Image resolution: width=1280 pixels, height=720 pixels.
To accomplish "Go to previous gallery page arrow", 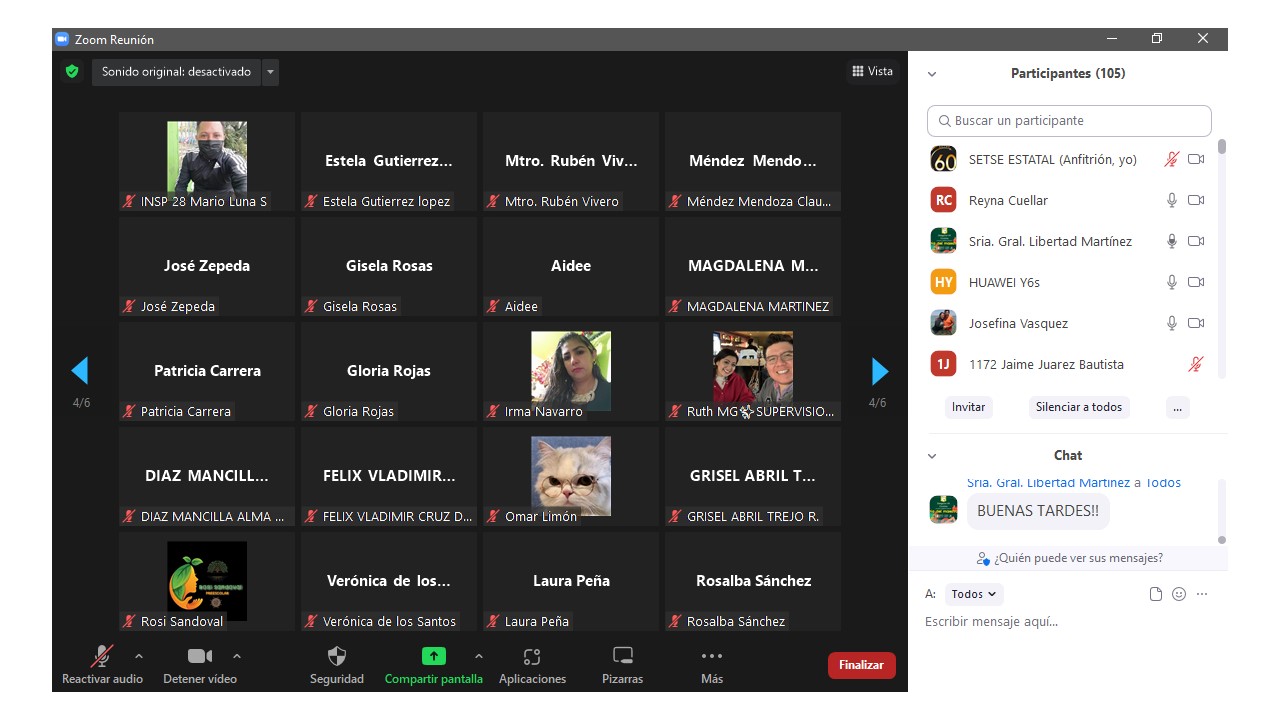I will 80,371.
